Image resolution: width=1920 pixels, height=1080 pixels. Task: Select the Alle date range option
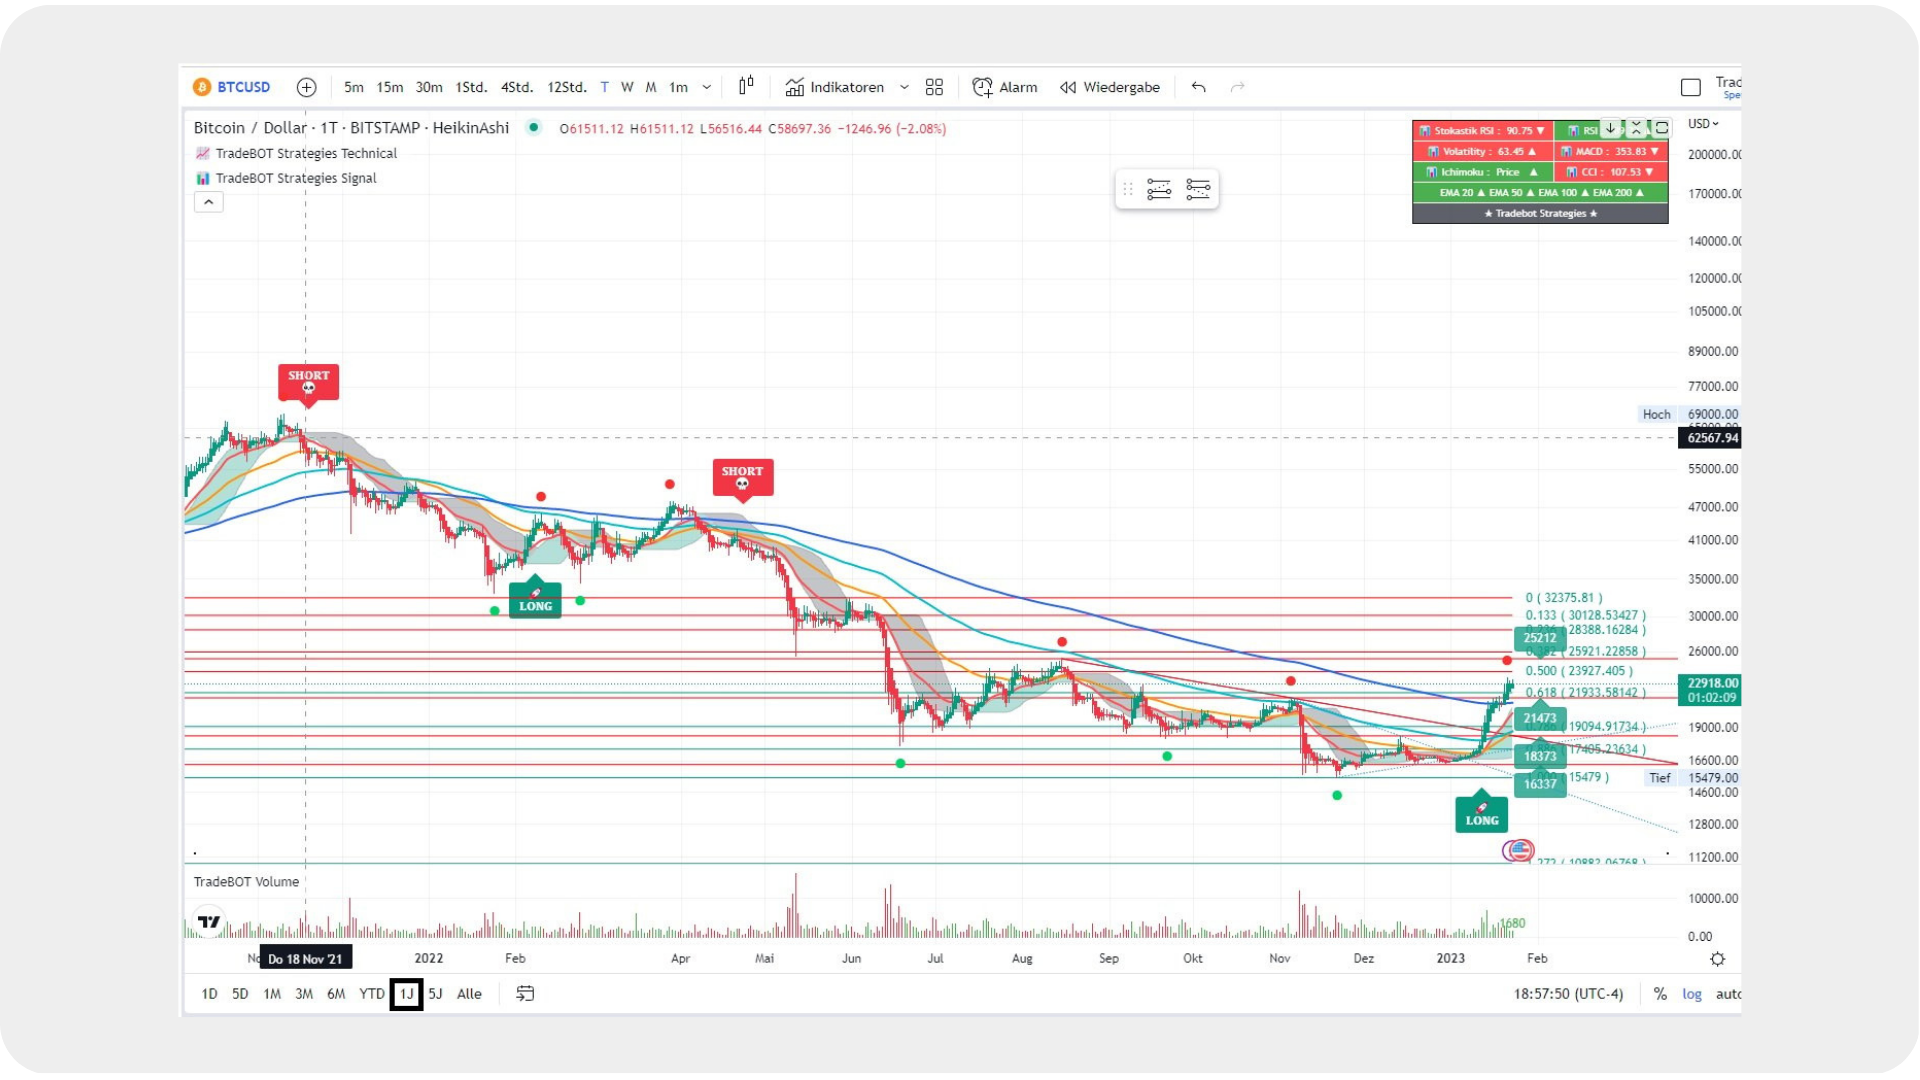[468, 994]
